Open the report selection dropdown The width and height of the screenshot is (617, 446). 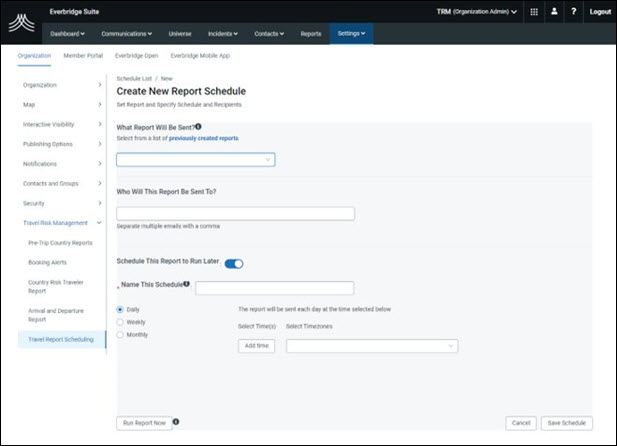coord(196,159)
